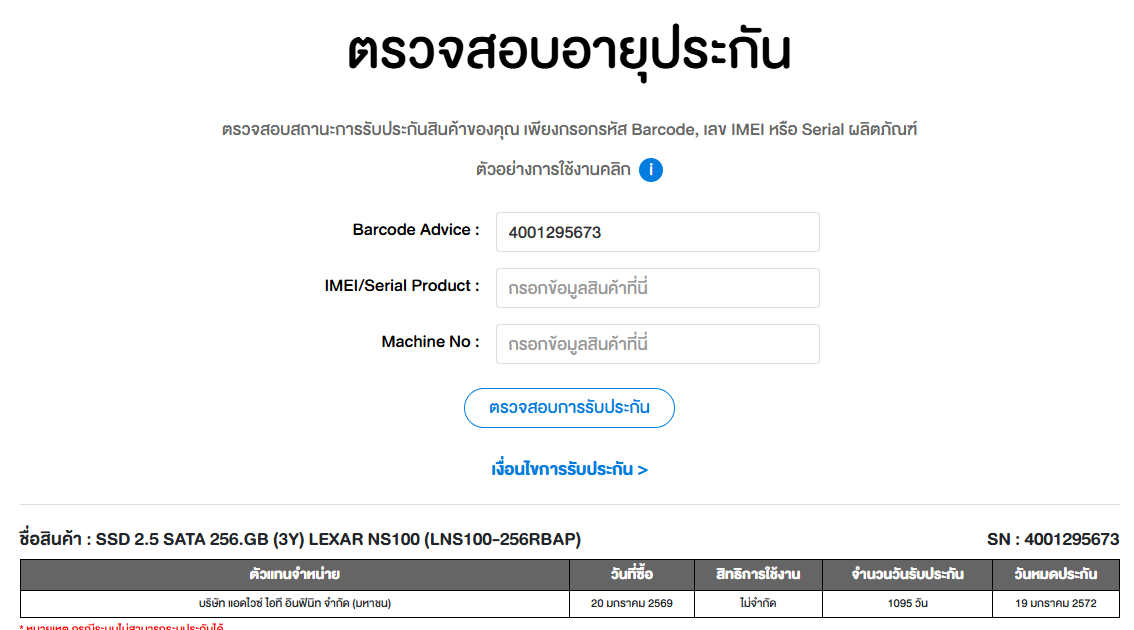Click the ไม่จำกัด usage rights cell
Viewport: 1134px width, 630px height.
tap(758, 603)
